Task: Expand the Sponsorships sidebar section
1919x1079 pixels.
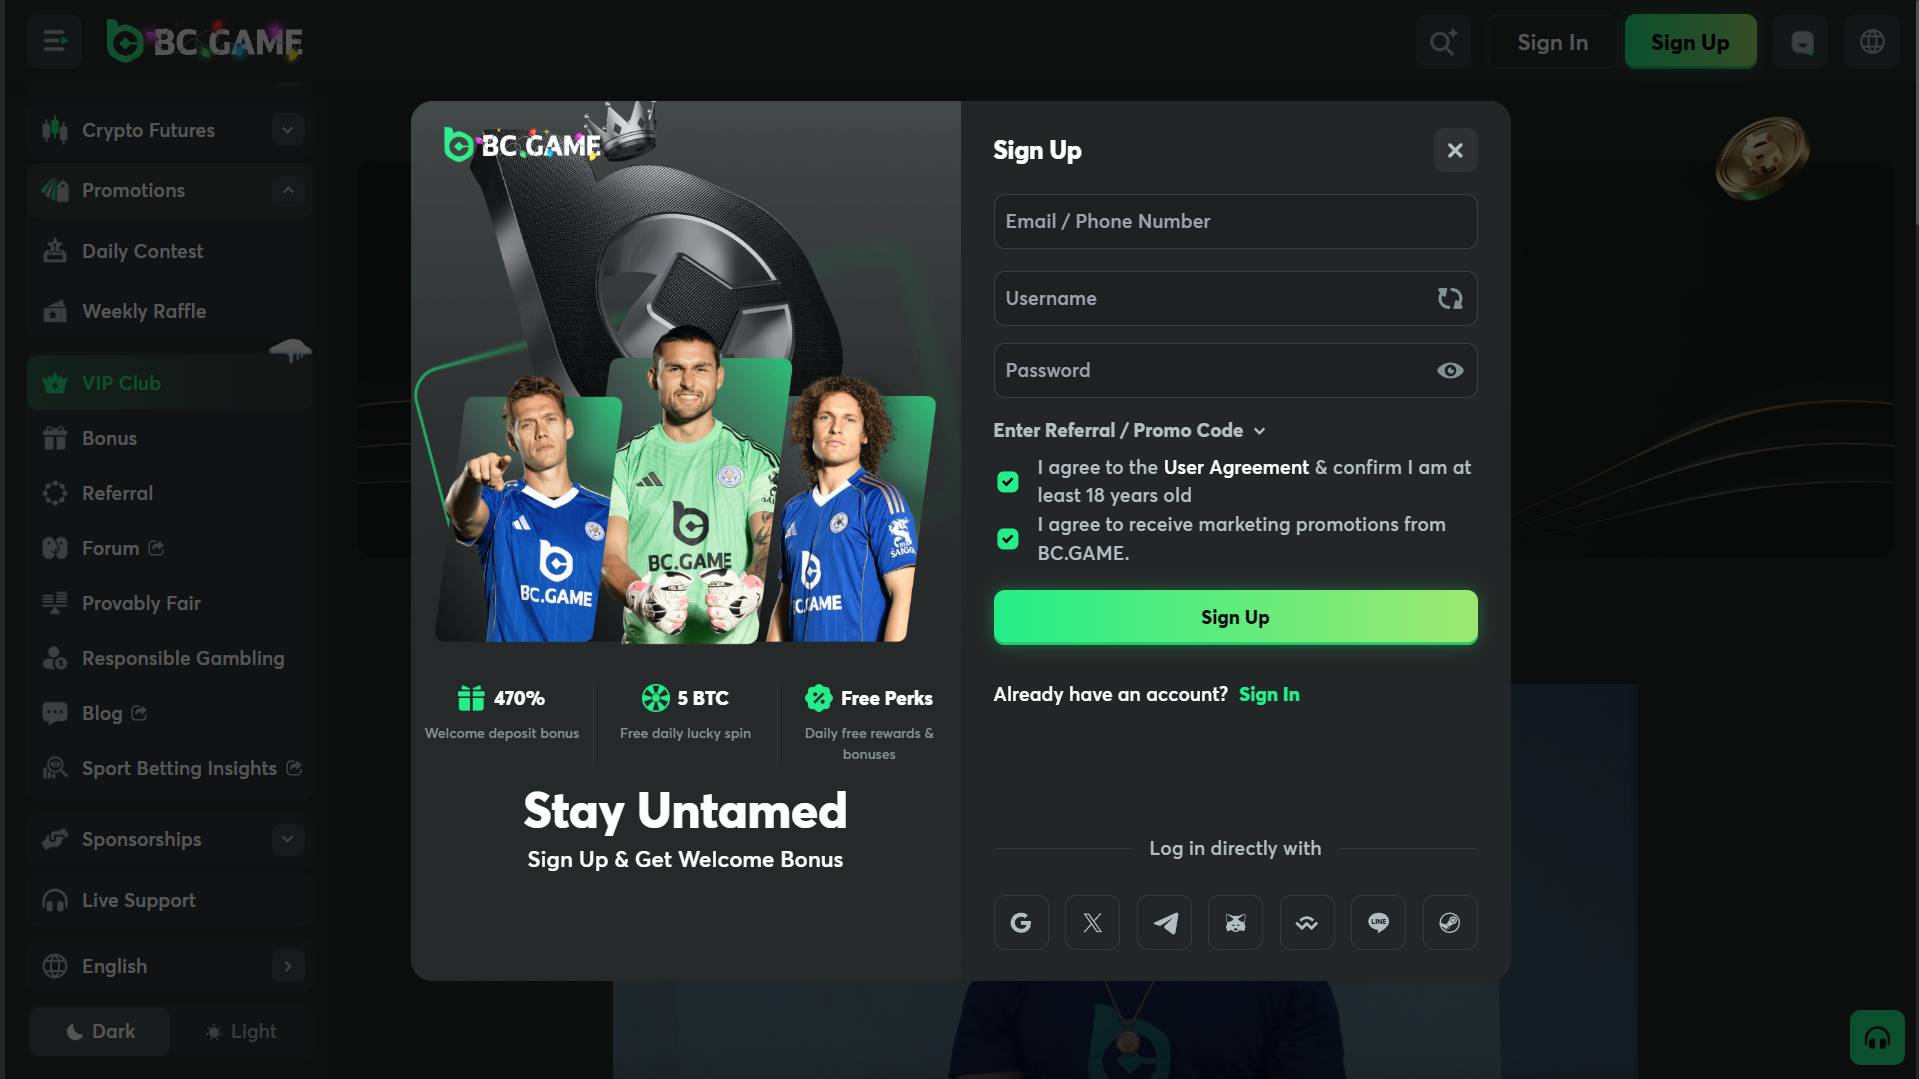Action: (x=170, y=839)
